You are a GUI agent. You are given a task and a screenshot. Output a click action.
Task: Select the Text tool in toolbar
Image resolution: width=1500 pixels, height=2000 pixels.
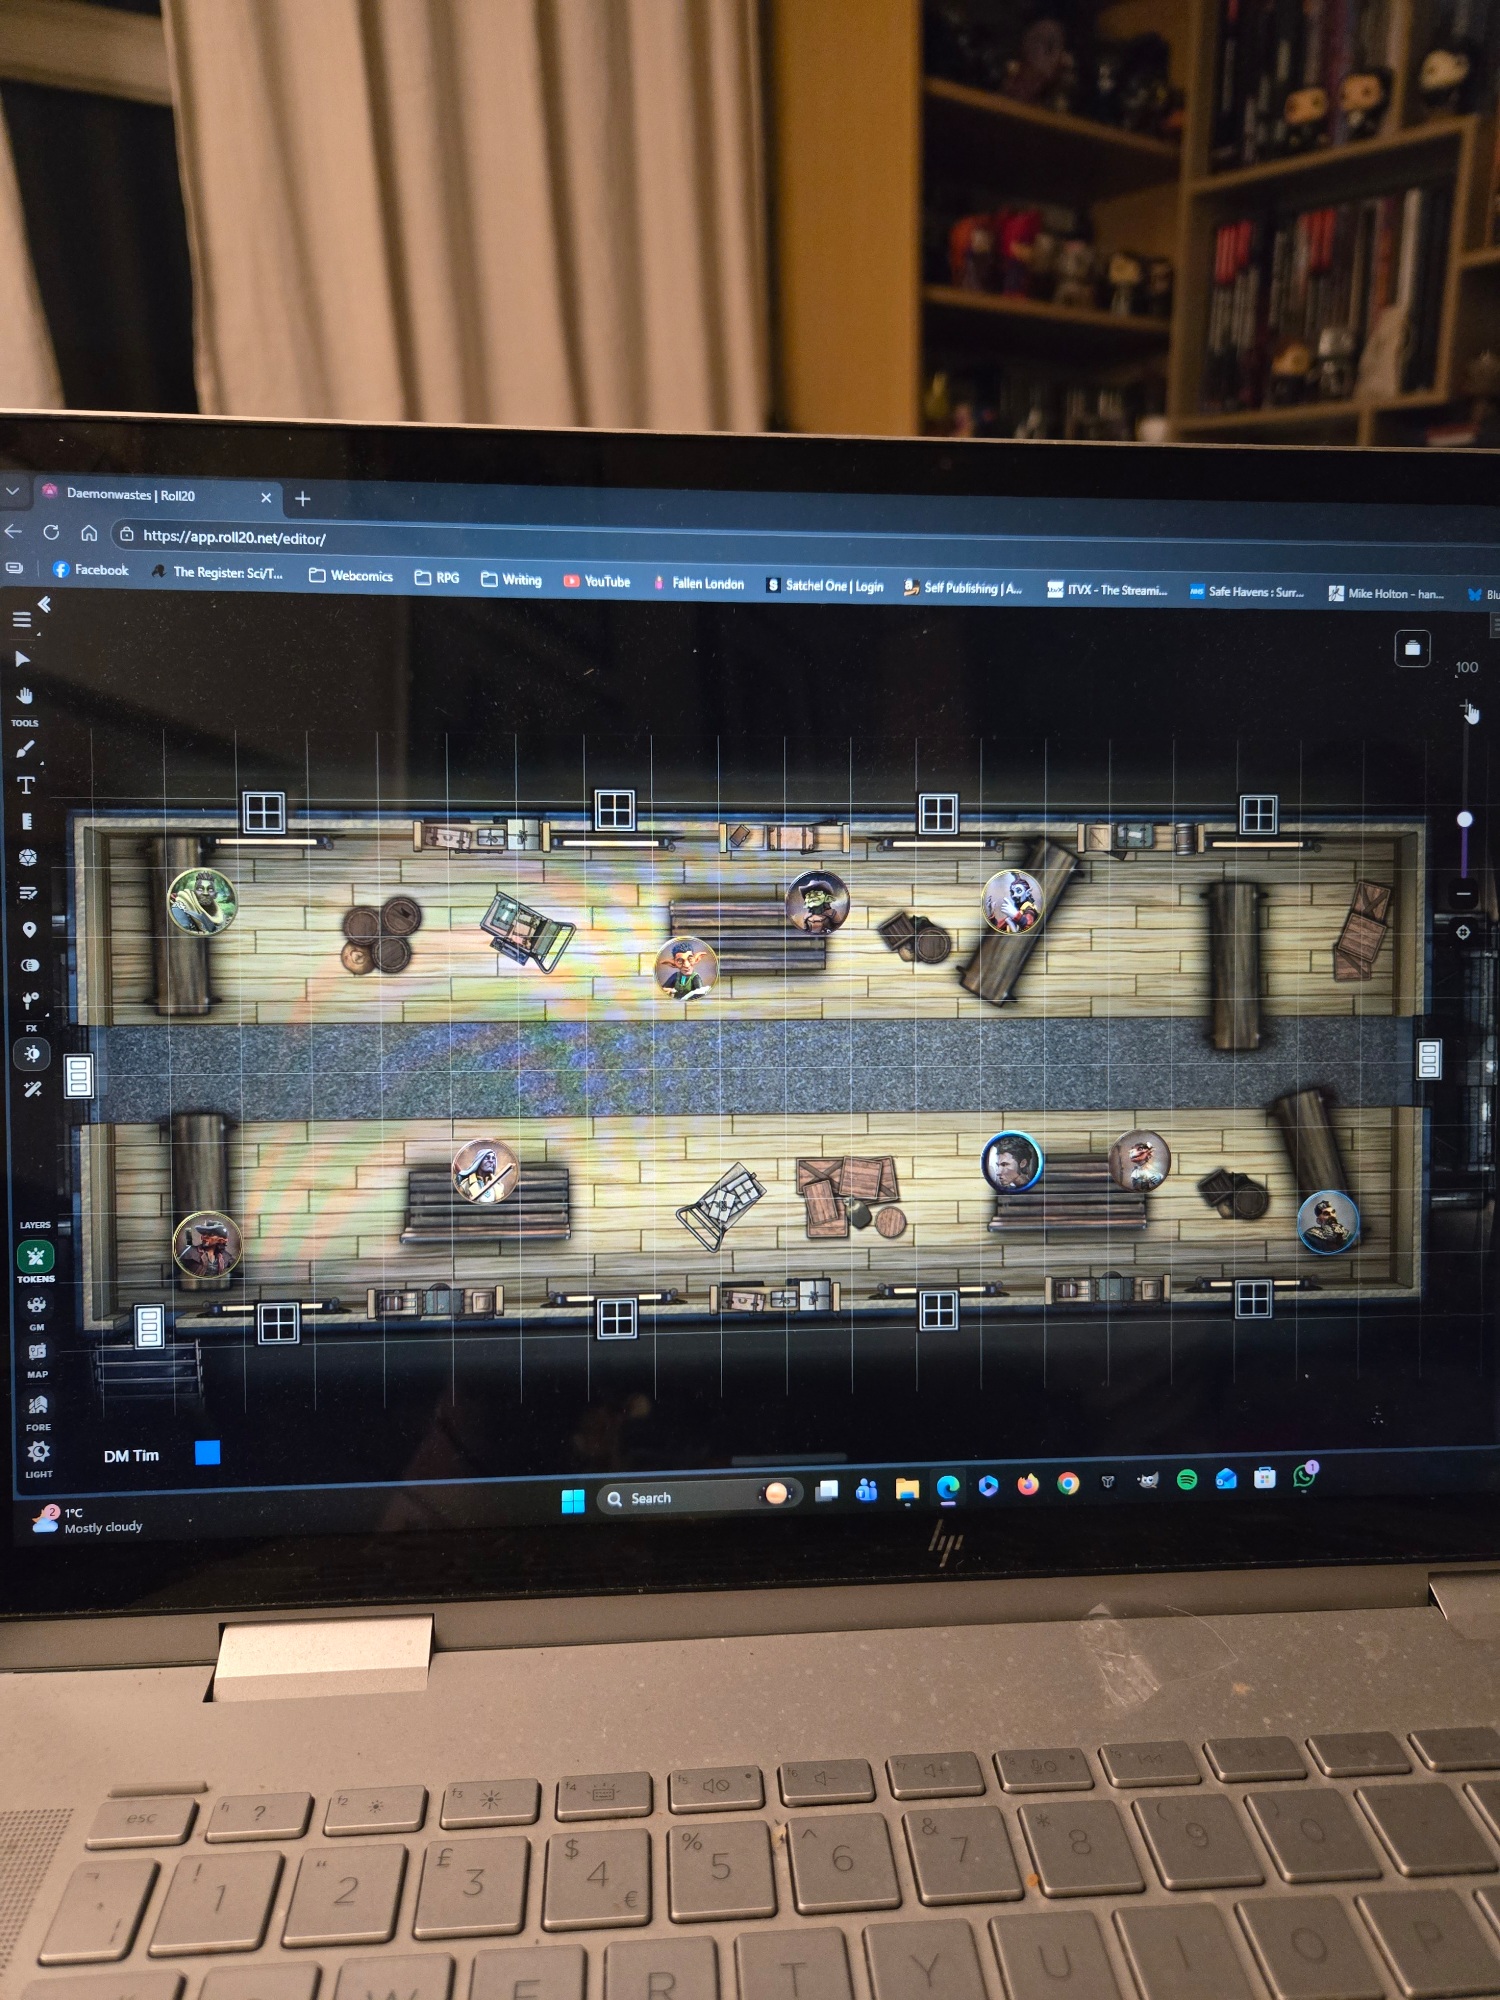(x=26, y=785)
